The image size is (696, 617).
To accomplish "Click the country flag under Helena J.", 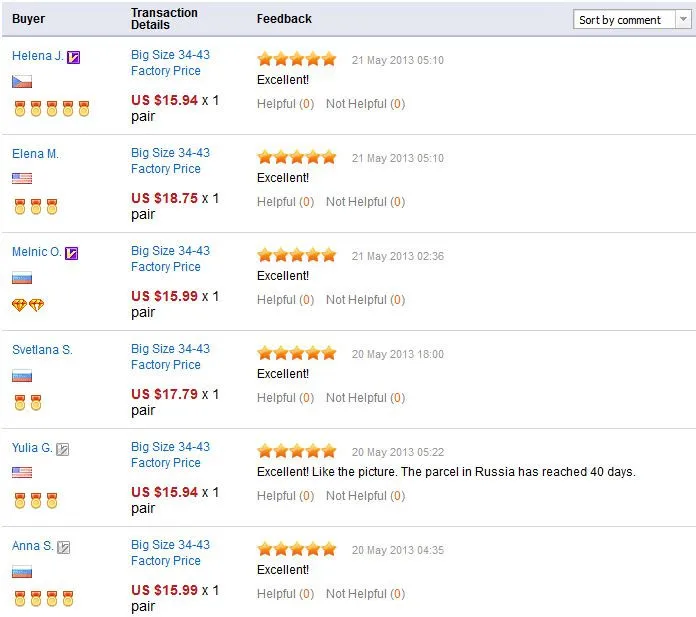I will tap(22, 81).
